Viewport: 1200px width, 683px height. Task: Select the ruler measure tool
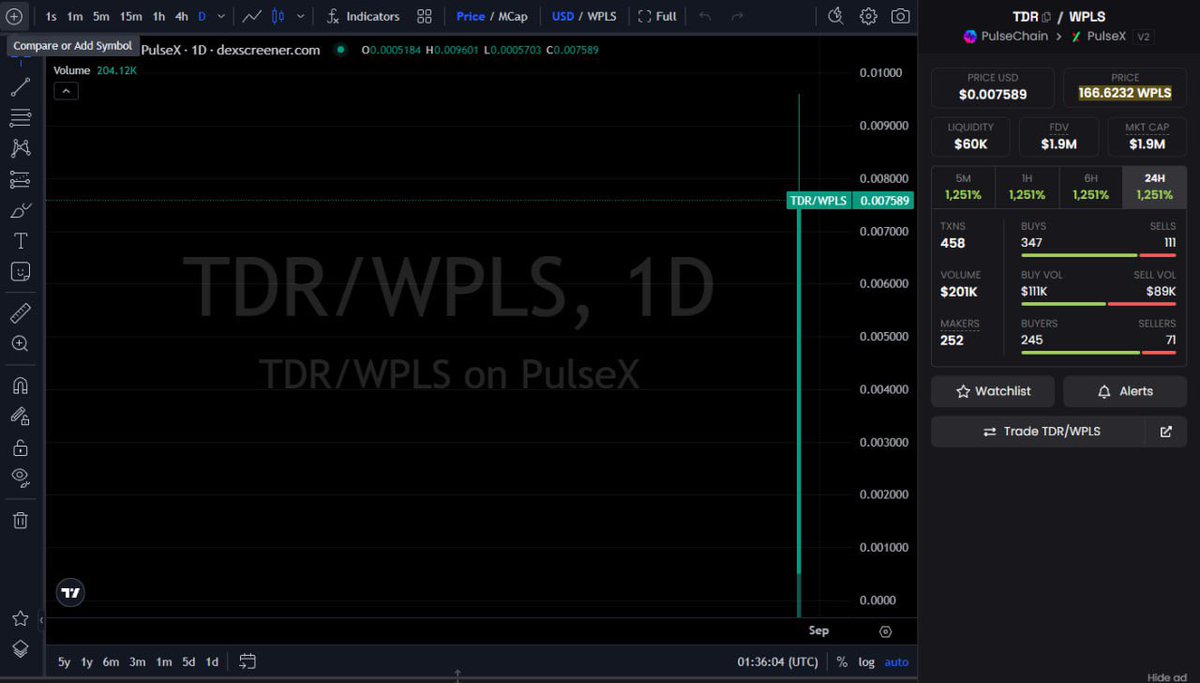20,314
